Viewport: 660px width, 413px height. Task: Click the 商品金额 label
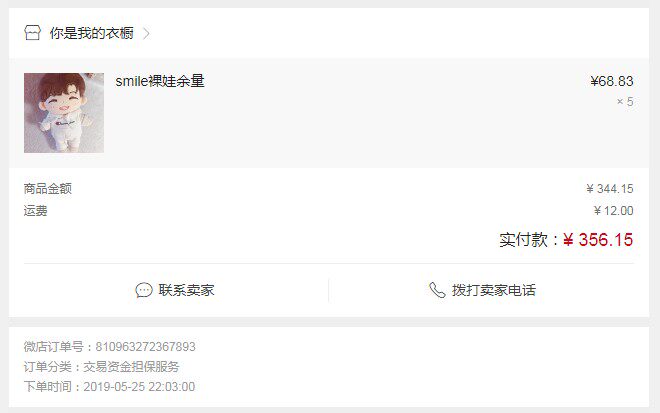coord(48,189)
